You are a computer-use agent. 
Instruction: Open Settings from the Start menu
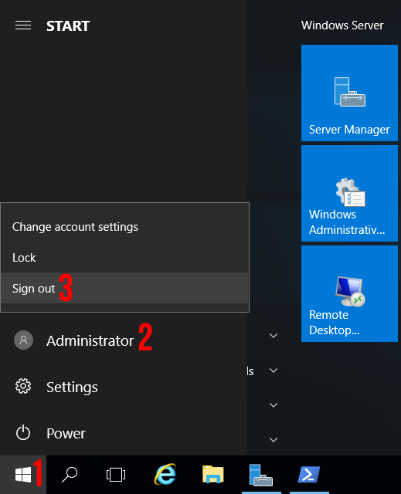[x=123, y=387]
